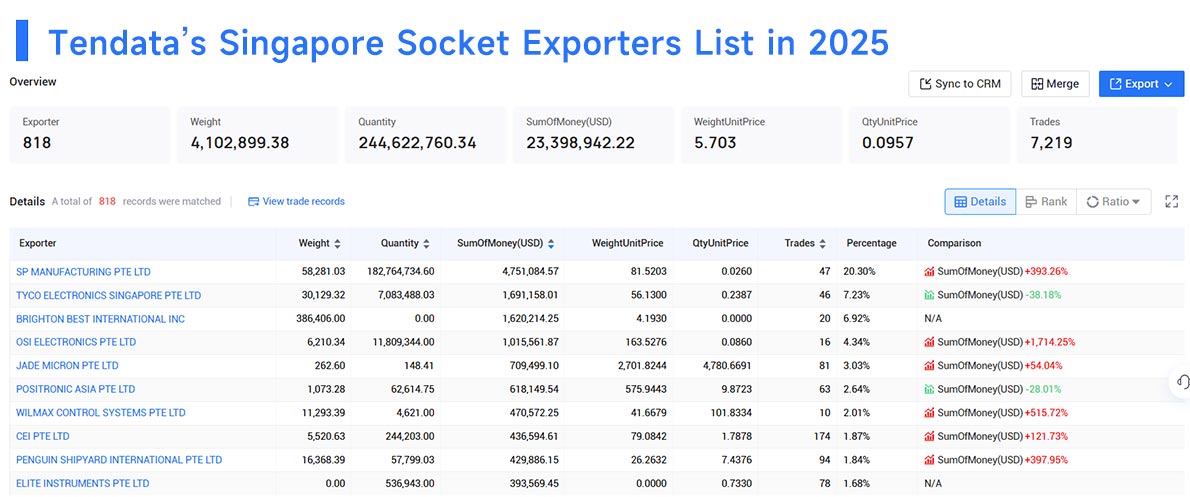Screen dimensions: 1190x497
Task: Click comparison chart icon for POSITRONIC ASIA
Action: click(929, 389)
